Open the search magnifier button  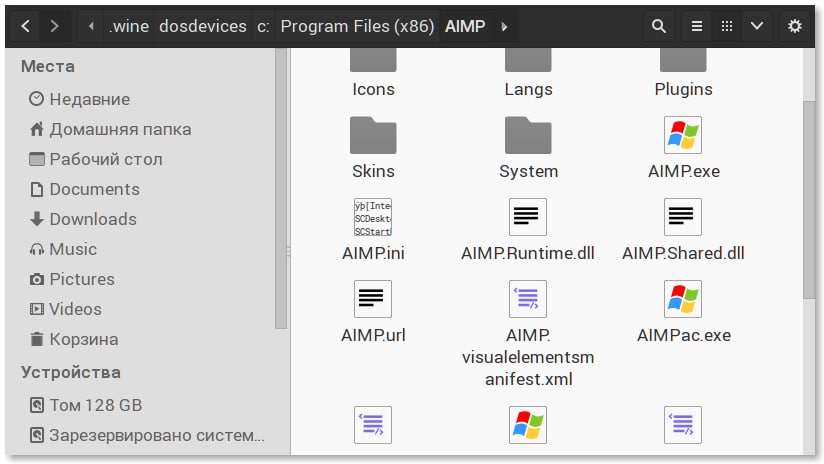(x=658, y=26)
